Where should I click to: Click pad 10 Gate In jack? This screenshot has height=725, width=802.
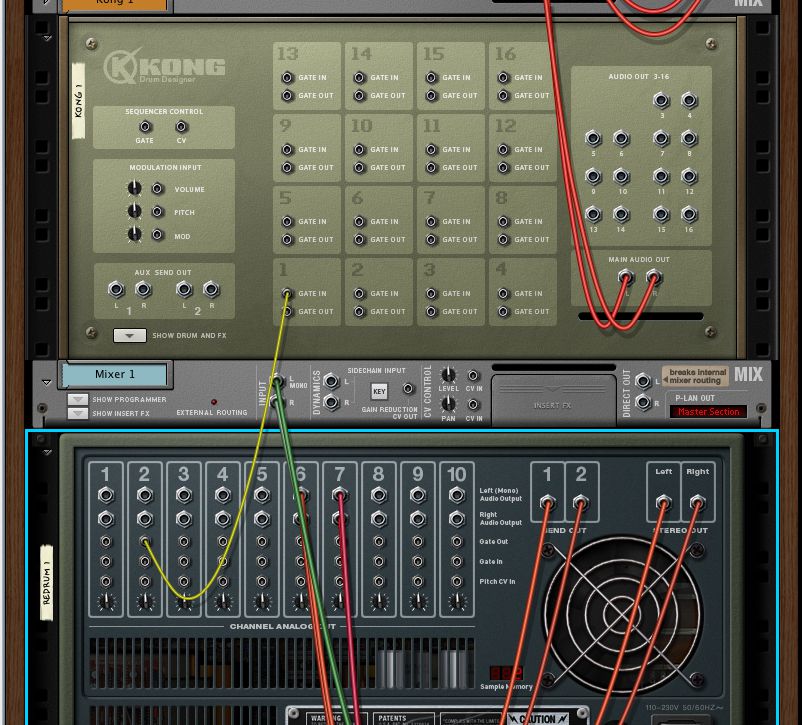(359, 149)
